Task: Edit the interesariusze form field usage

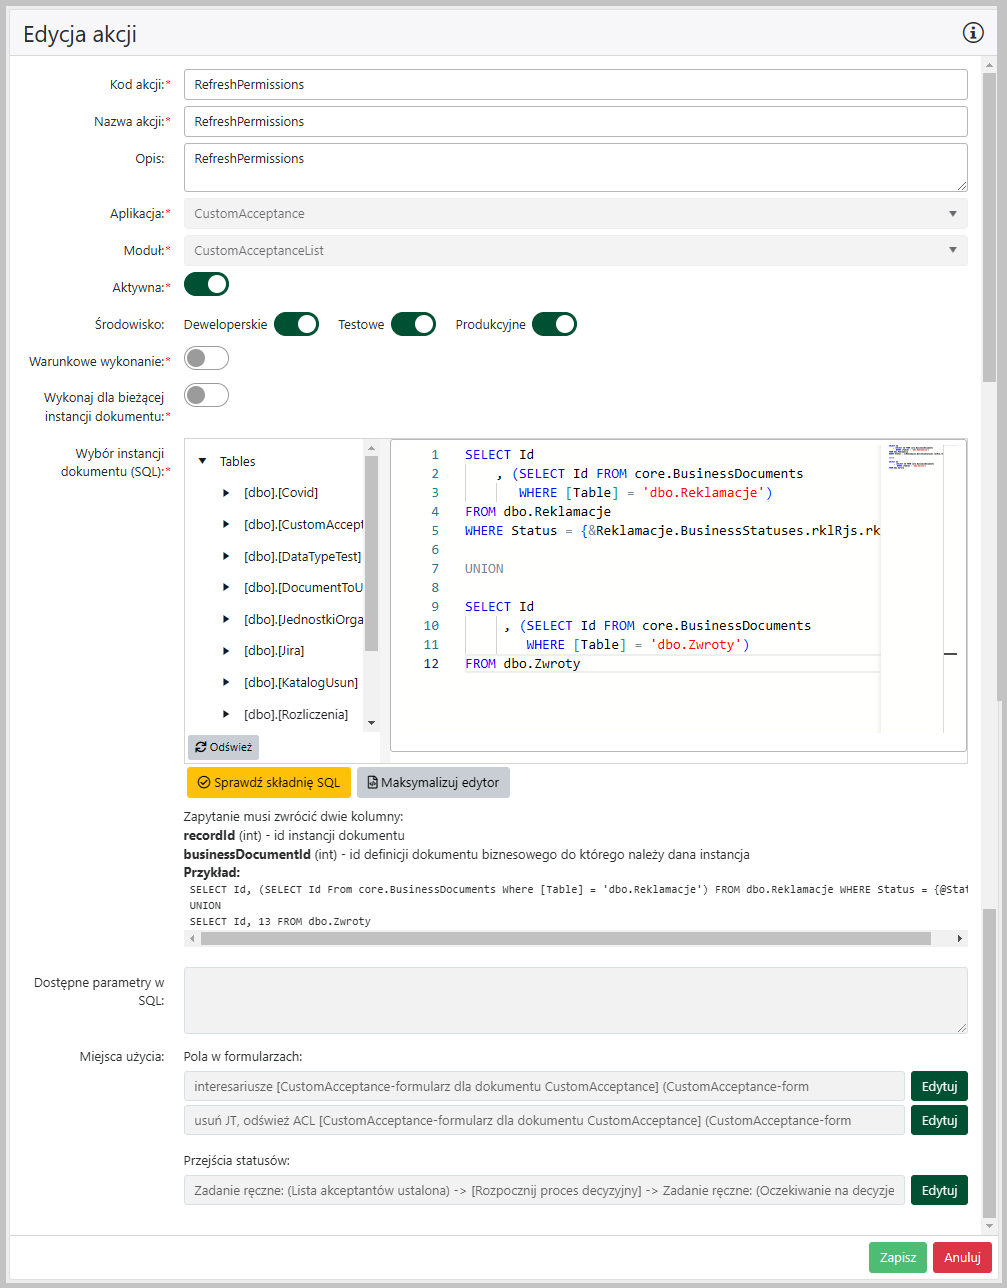Action: click(x=938, y=1087)
